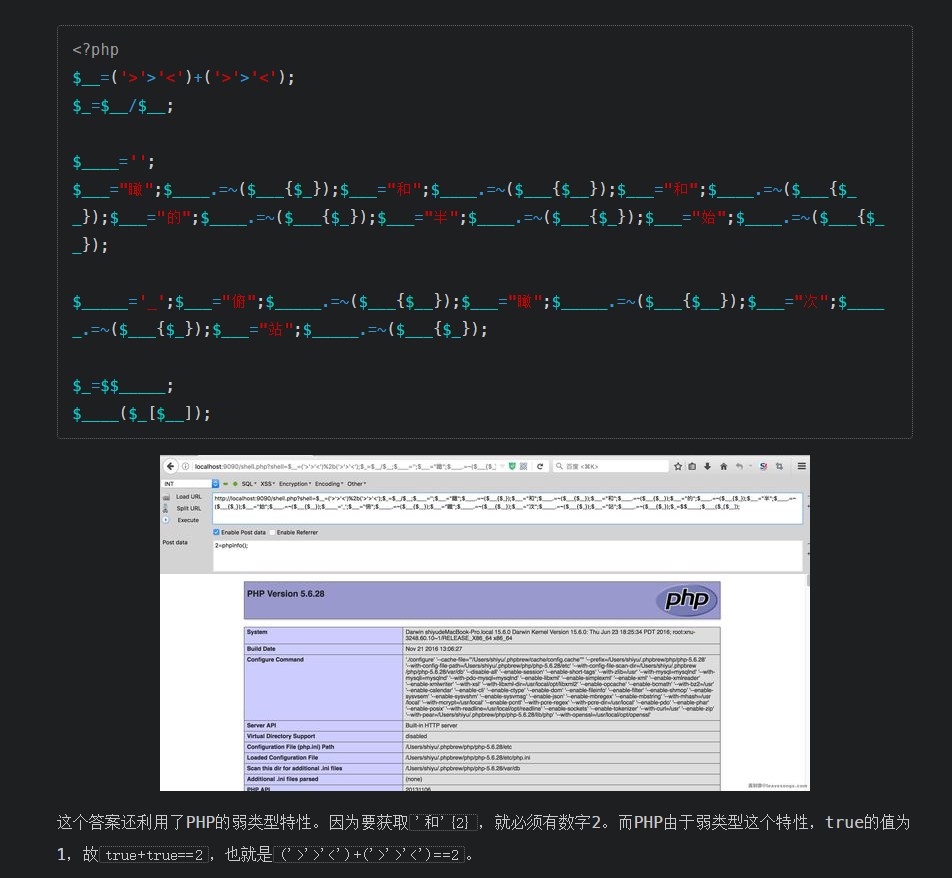This screenshot has width=952, height=878.
Task: Open the Encoding dropdown
Action: click(327, 483)
